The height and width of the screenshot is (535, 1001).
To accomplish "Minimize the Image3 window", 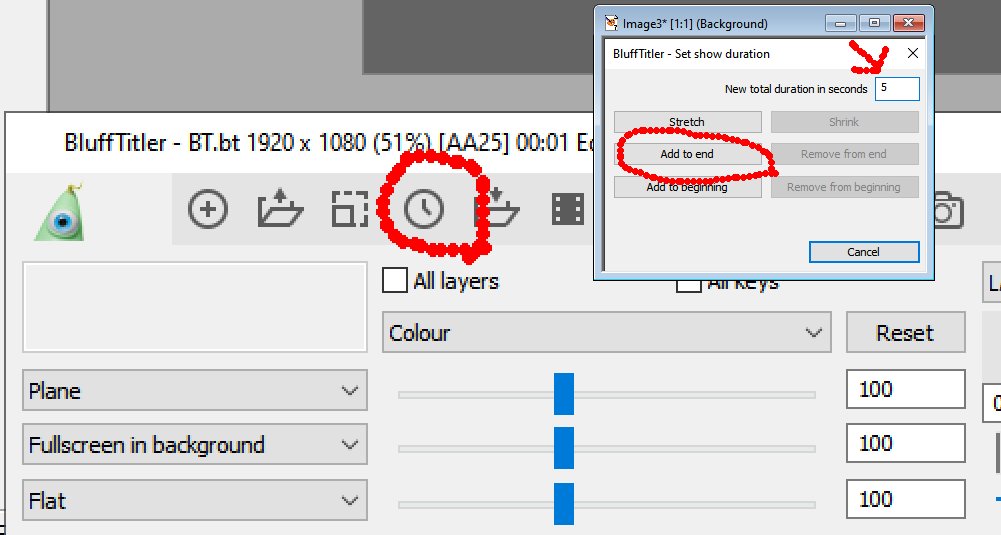I will click(x=841, y=24).
